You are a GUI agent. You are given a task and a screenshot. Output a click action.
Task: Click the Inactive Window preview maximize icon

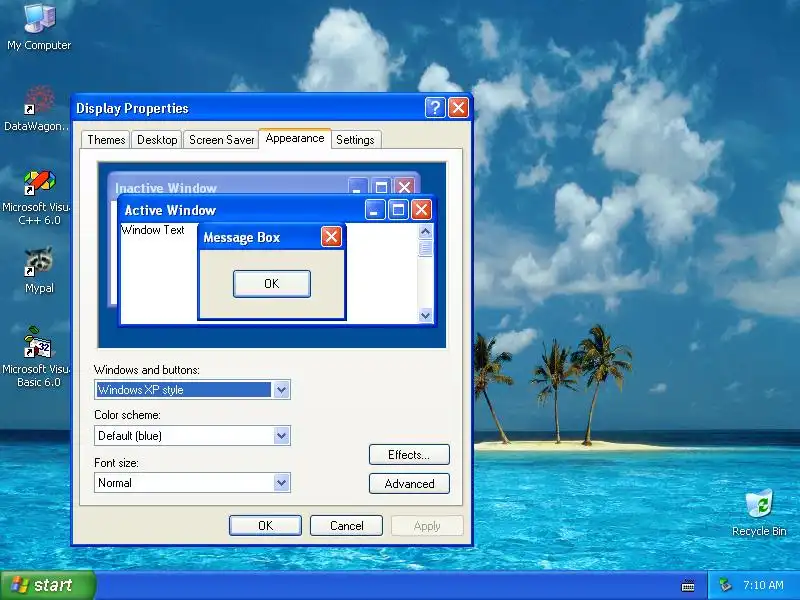(x=381, y=186)
